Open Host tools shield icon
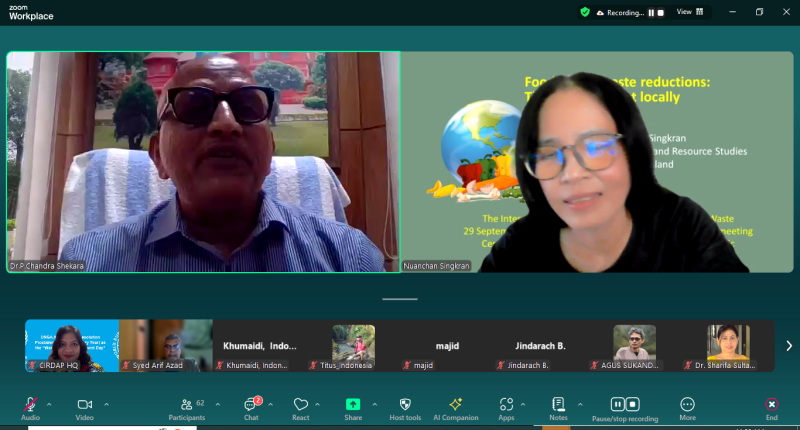Screen dimensions: 800x430 [x=405, y=405]
